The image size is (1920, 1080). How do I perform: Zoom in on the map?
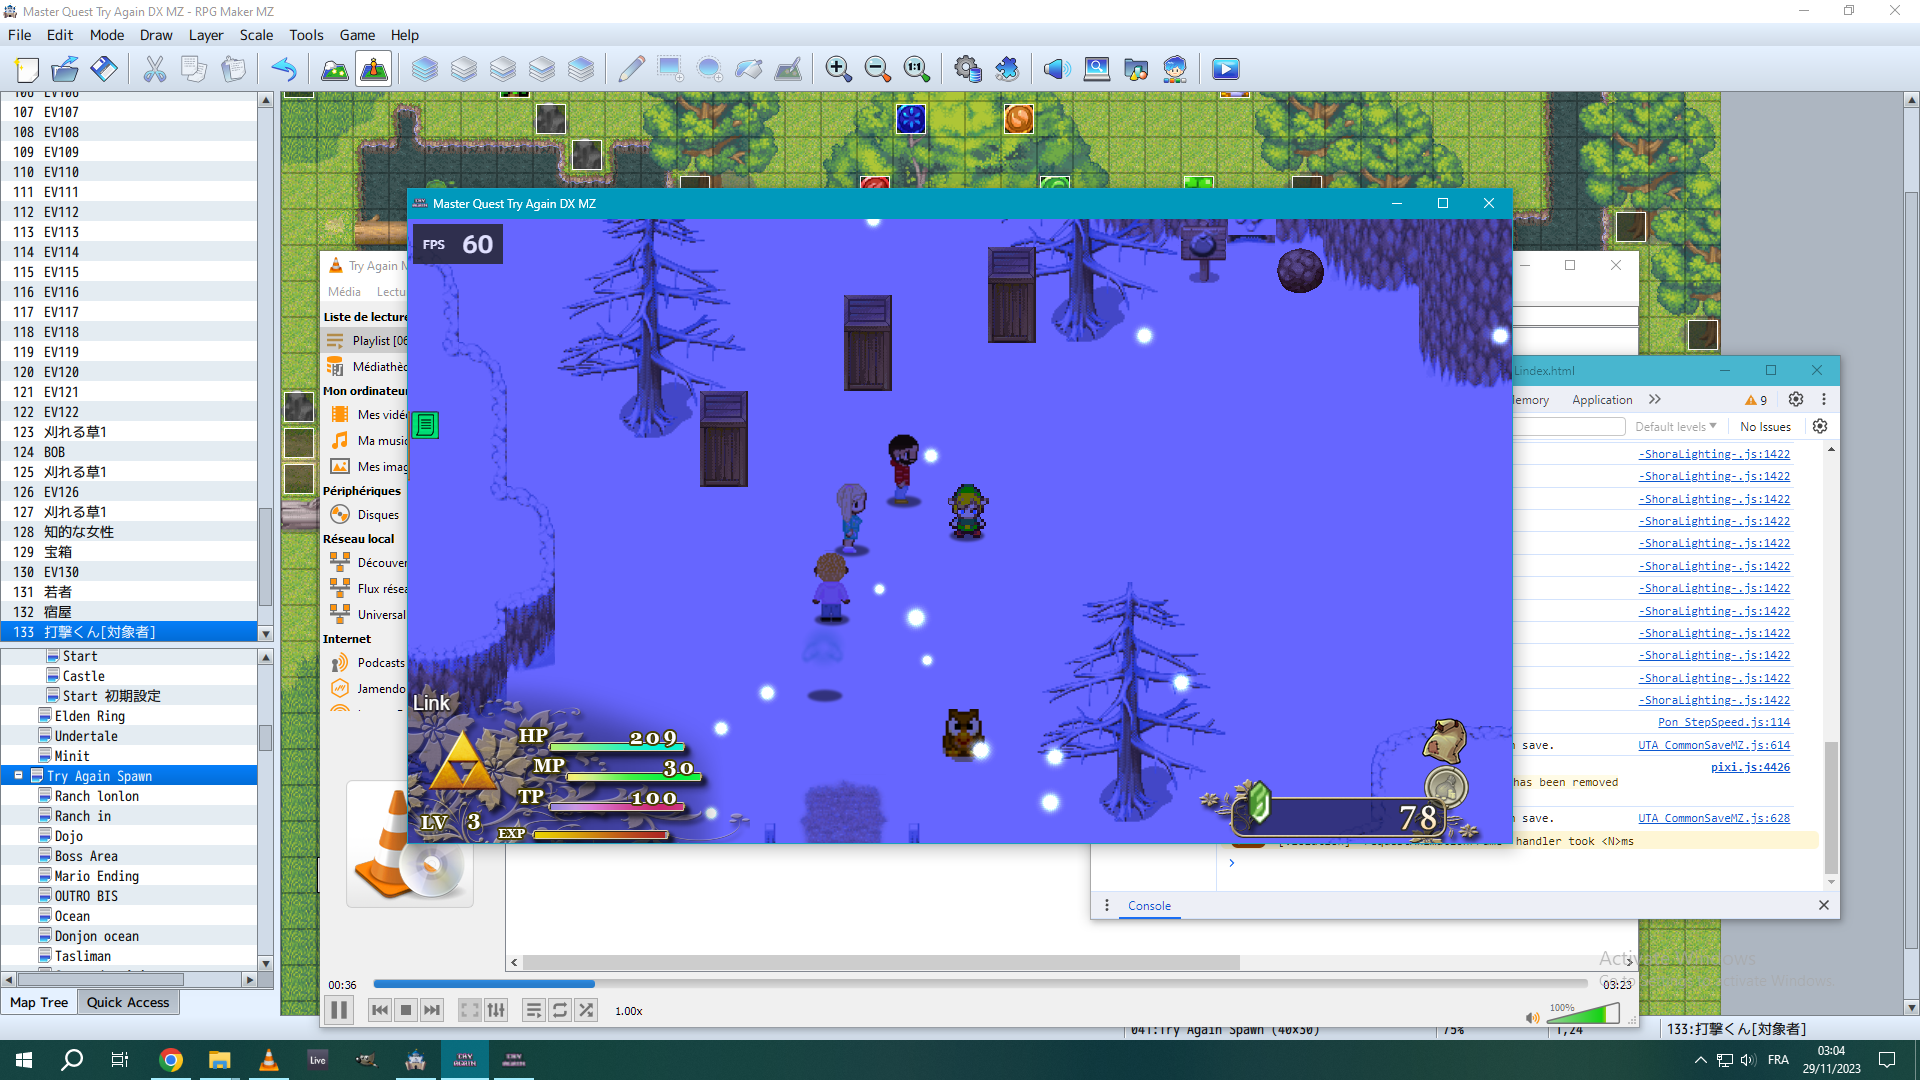pyautogui.click(x=838, y=69)
